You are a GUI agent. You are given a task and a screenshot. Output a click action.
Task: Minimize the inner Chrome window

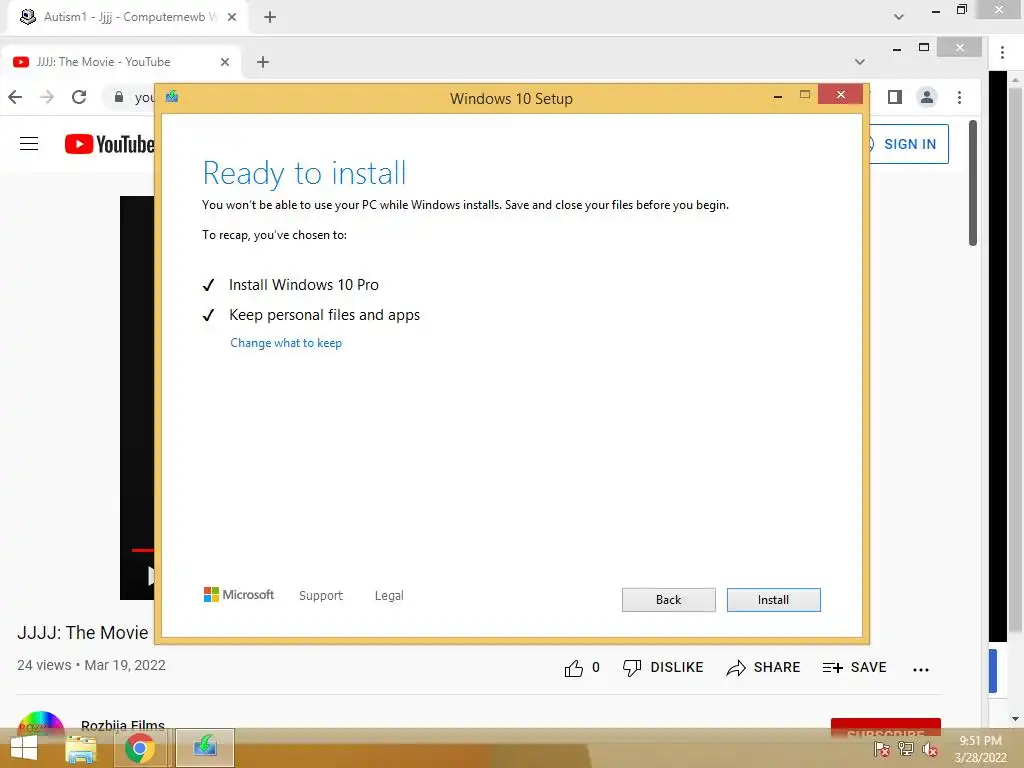(897, 49)
